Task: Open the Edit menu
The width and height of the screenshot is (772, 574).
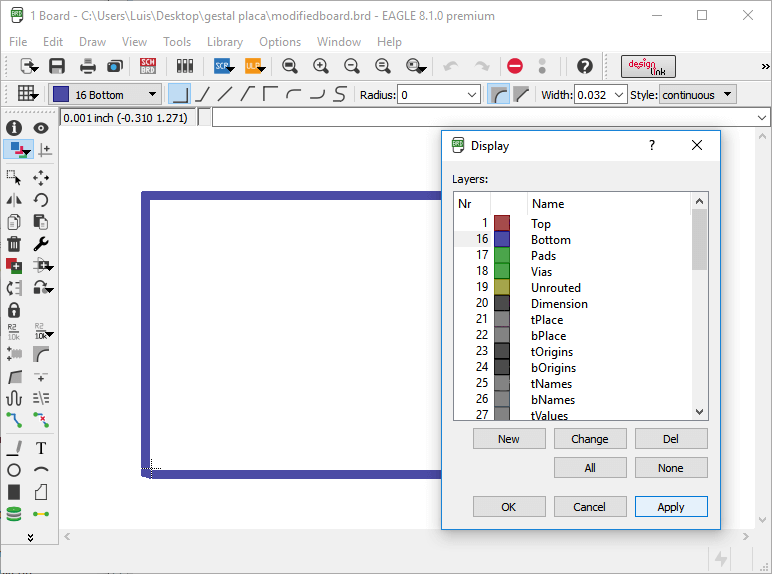Action: pyautogui.click(x=53, y=42)
